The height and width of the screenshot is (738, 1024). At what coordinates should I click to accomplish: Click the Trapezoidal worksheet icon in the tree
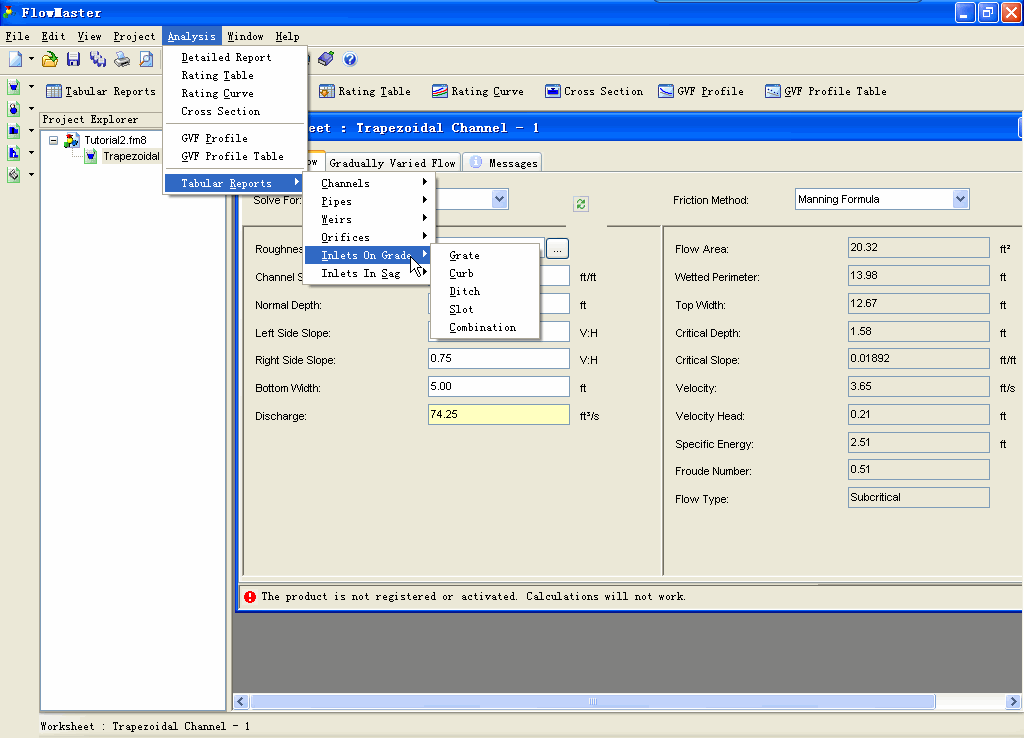point(91,157)
